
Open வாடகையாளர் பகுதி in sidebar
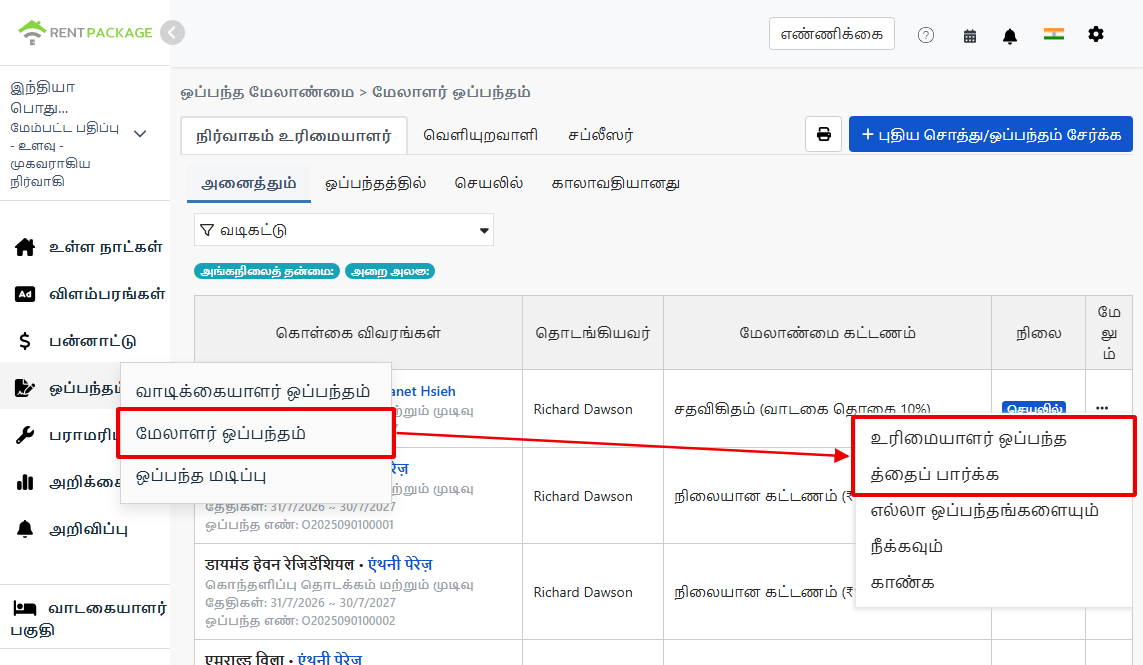pyautogui.click(x=88, y=618)
